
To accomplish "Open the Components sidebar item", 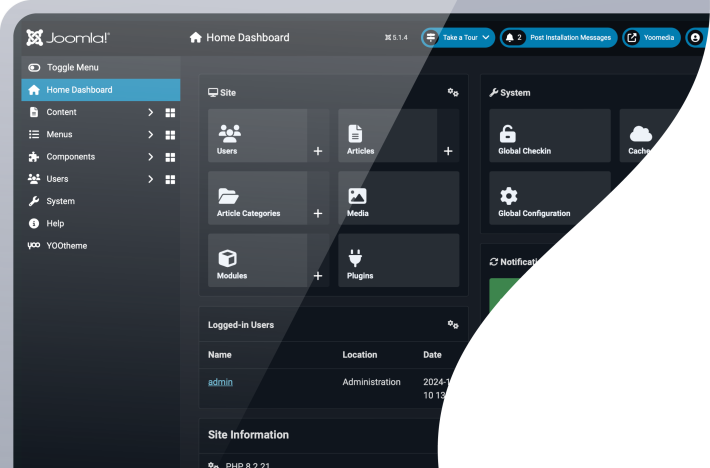I will (x=71, y=157).
